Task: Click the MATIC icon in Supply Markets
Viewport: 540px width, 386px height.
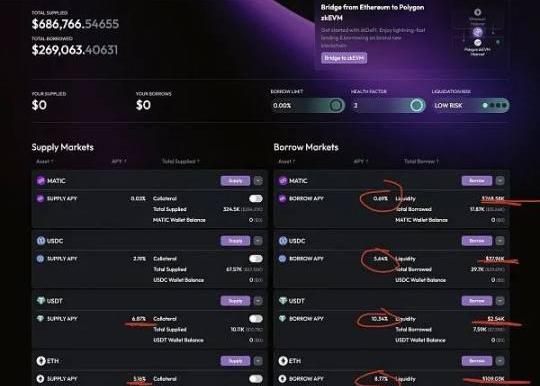Action: pyautogui.click(x=41, y=180)
